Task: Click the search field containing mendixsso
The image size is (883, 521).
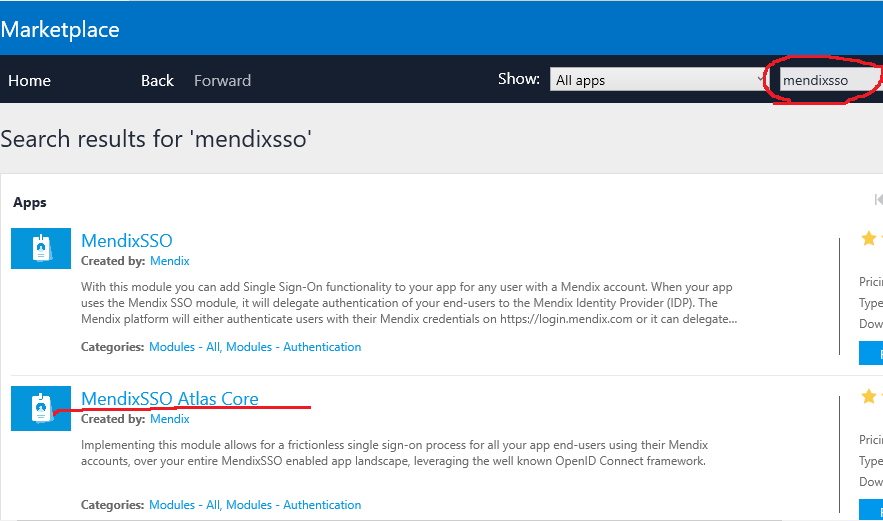Action: (830, 80)
